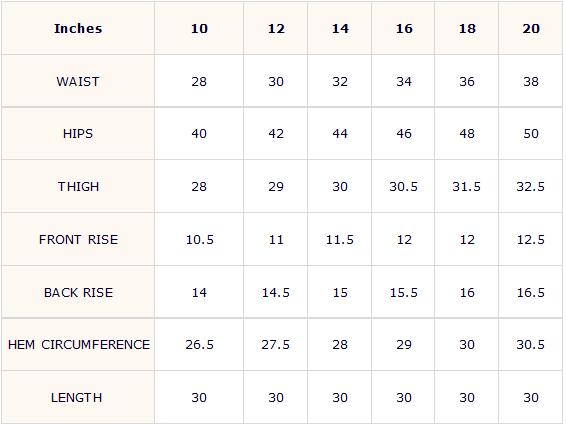Click thigh value 30.5 for size 16

[403, 187]
